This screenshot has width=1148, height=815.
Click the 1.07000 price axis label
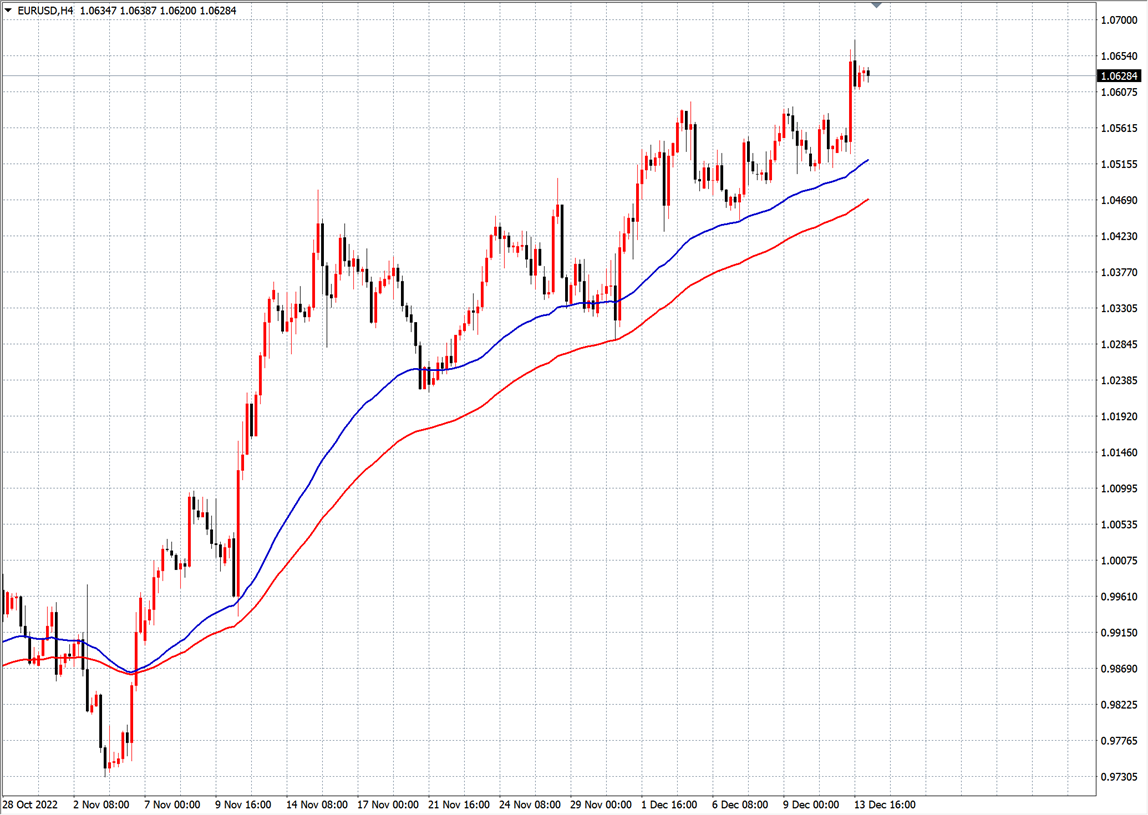point(1119,20)
